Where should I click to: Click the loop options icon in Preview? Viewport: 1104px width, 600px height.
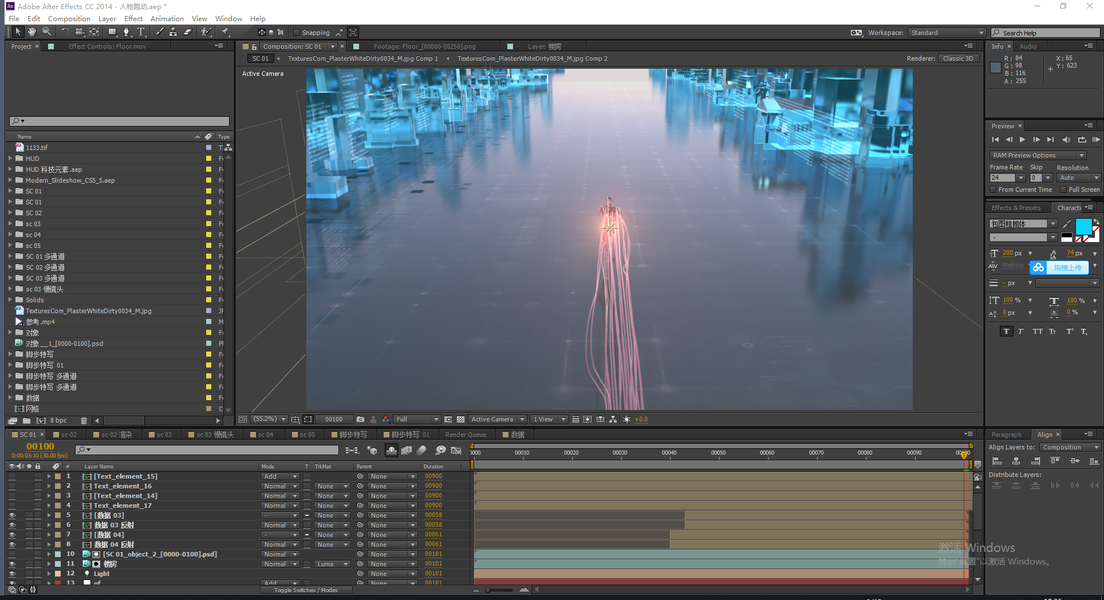pyautogui.click(x=1081, y=140)
